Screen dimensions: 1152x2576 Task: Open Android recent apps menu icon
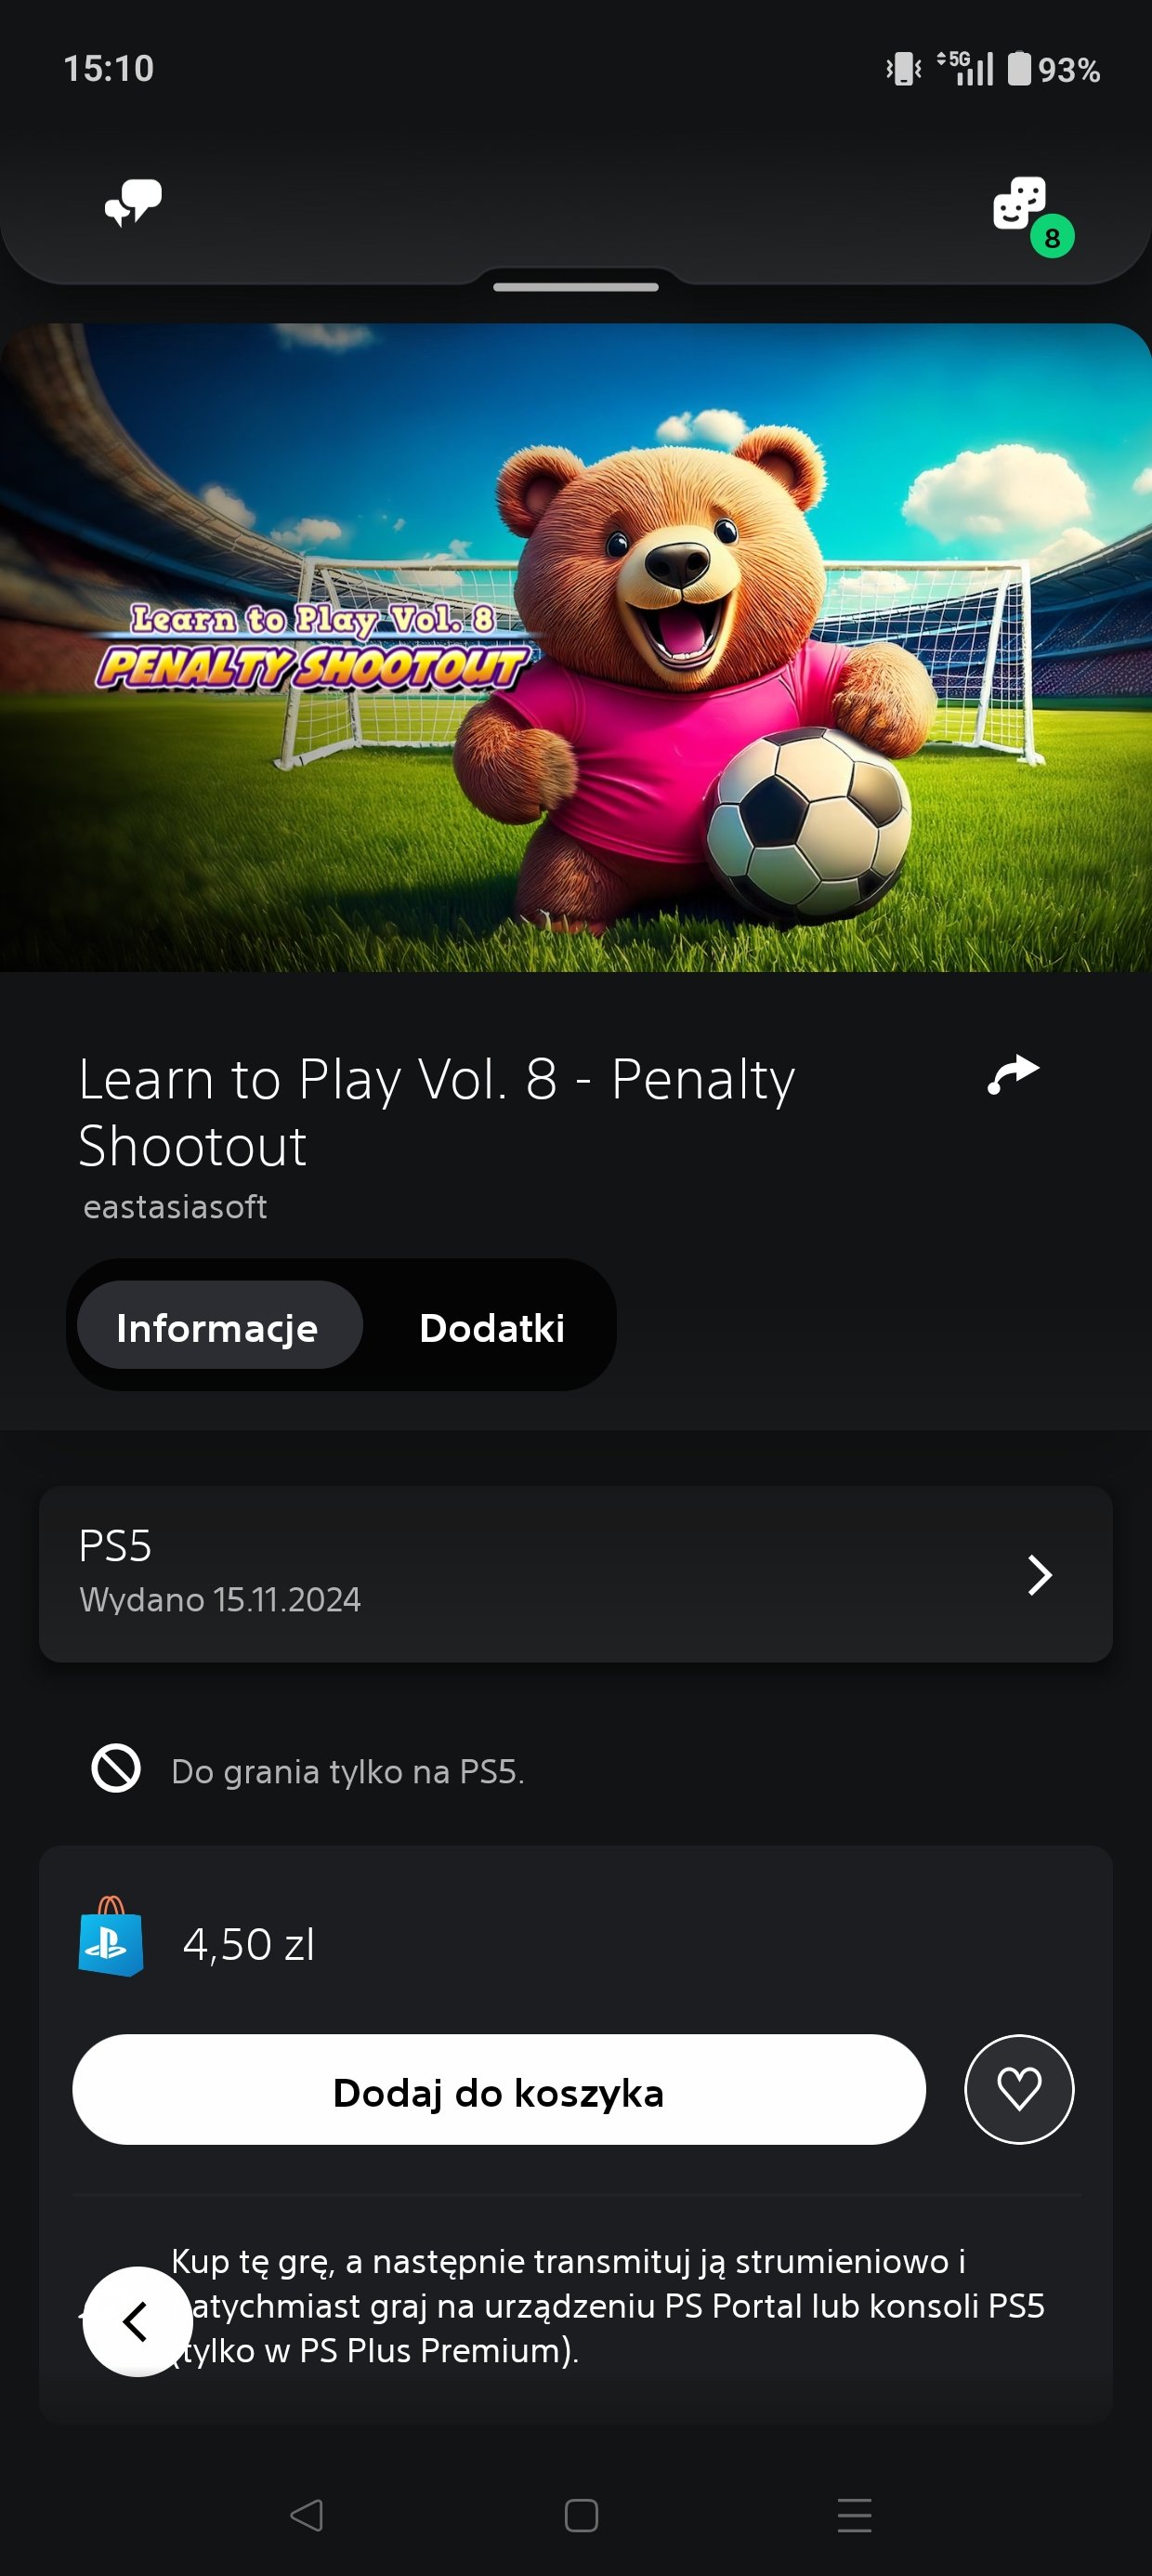[855, 2514]
